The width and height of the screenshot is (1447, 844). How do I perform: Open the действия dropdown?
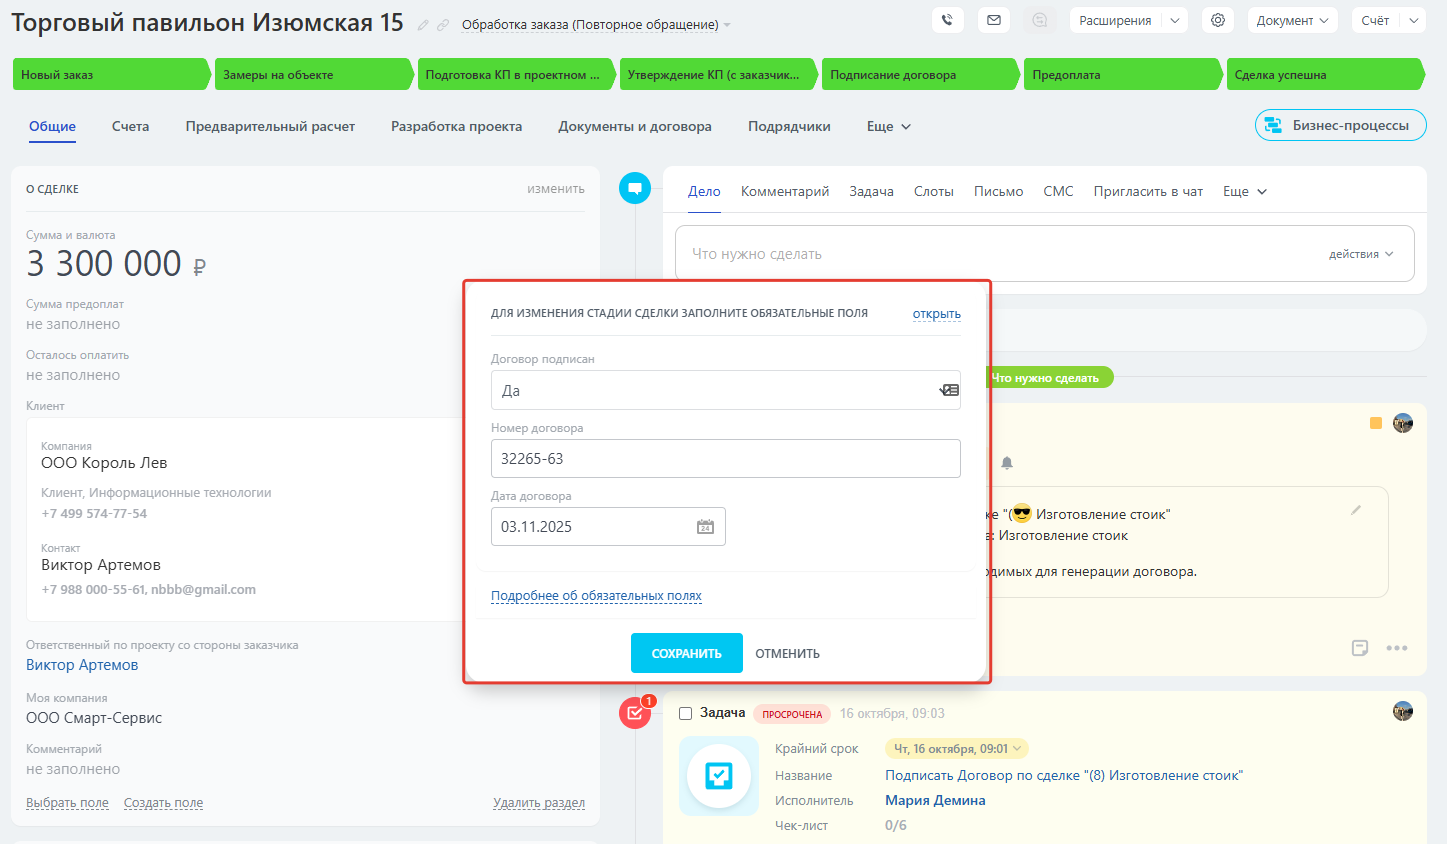pyautogui.click(x=1361, y=254)
